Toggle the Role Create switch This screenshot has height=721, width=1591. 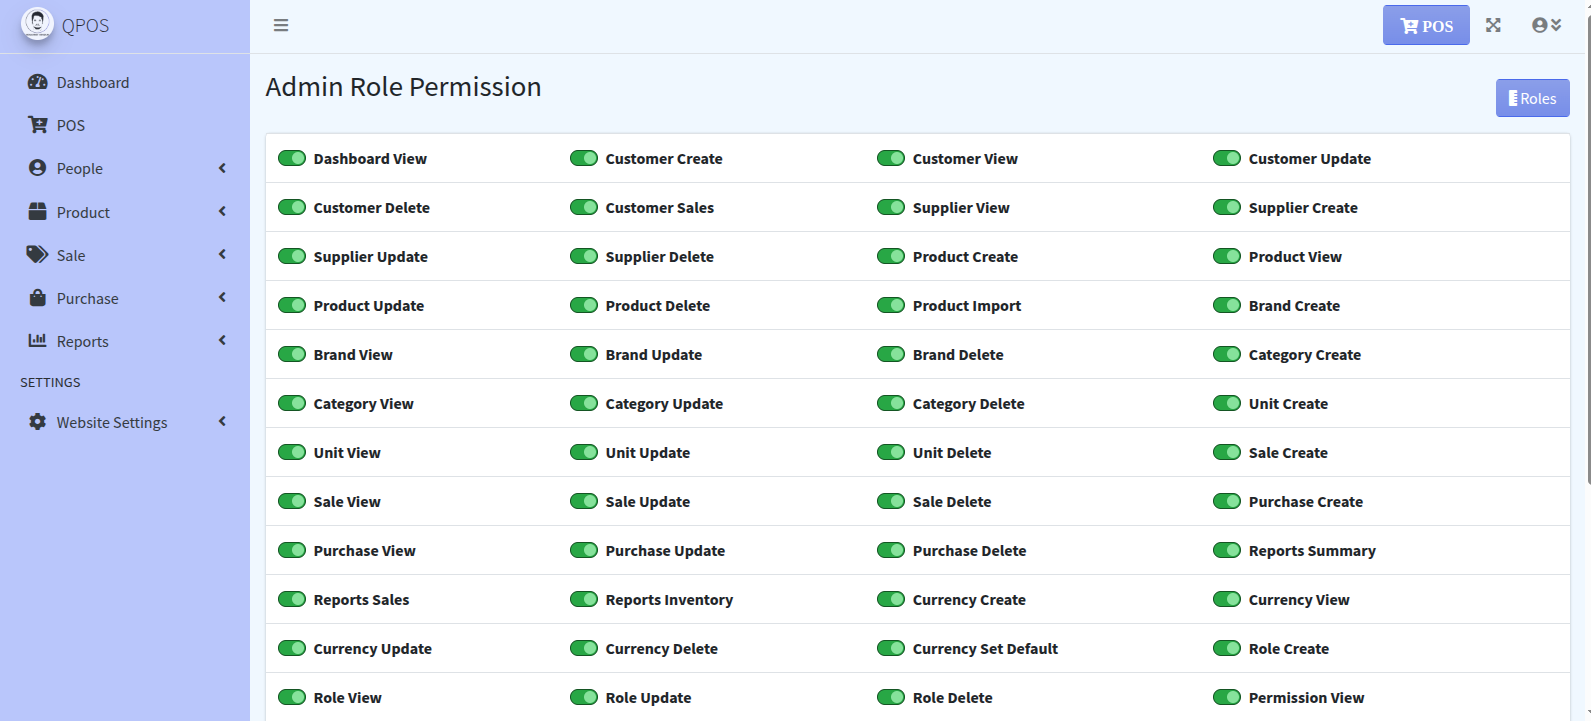[x=1227, y=648]
